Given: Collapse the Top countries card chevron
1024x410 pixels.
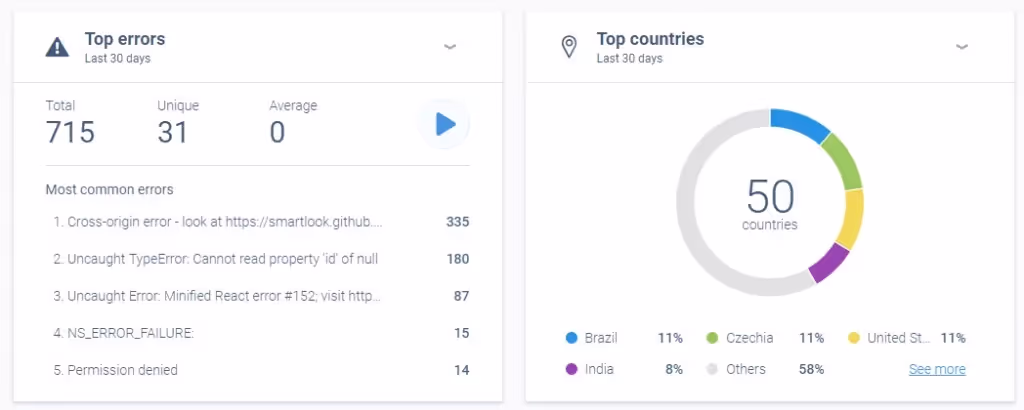Looking at the screenshot, I should tap(962, 47).
